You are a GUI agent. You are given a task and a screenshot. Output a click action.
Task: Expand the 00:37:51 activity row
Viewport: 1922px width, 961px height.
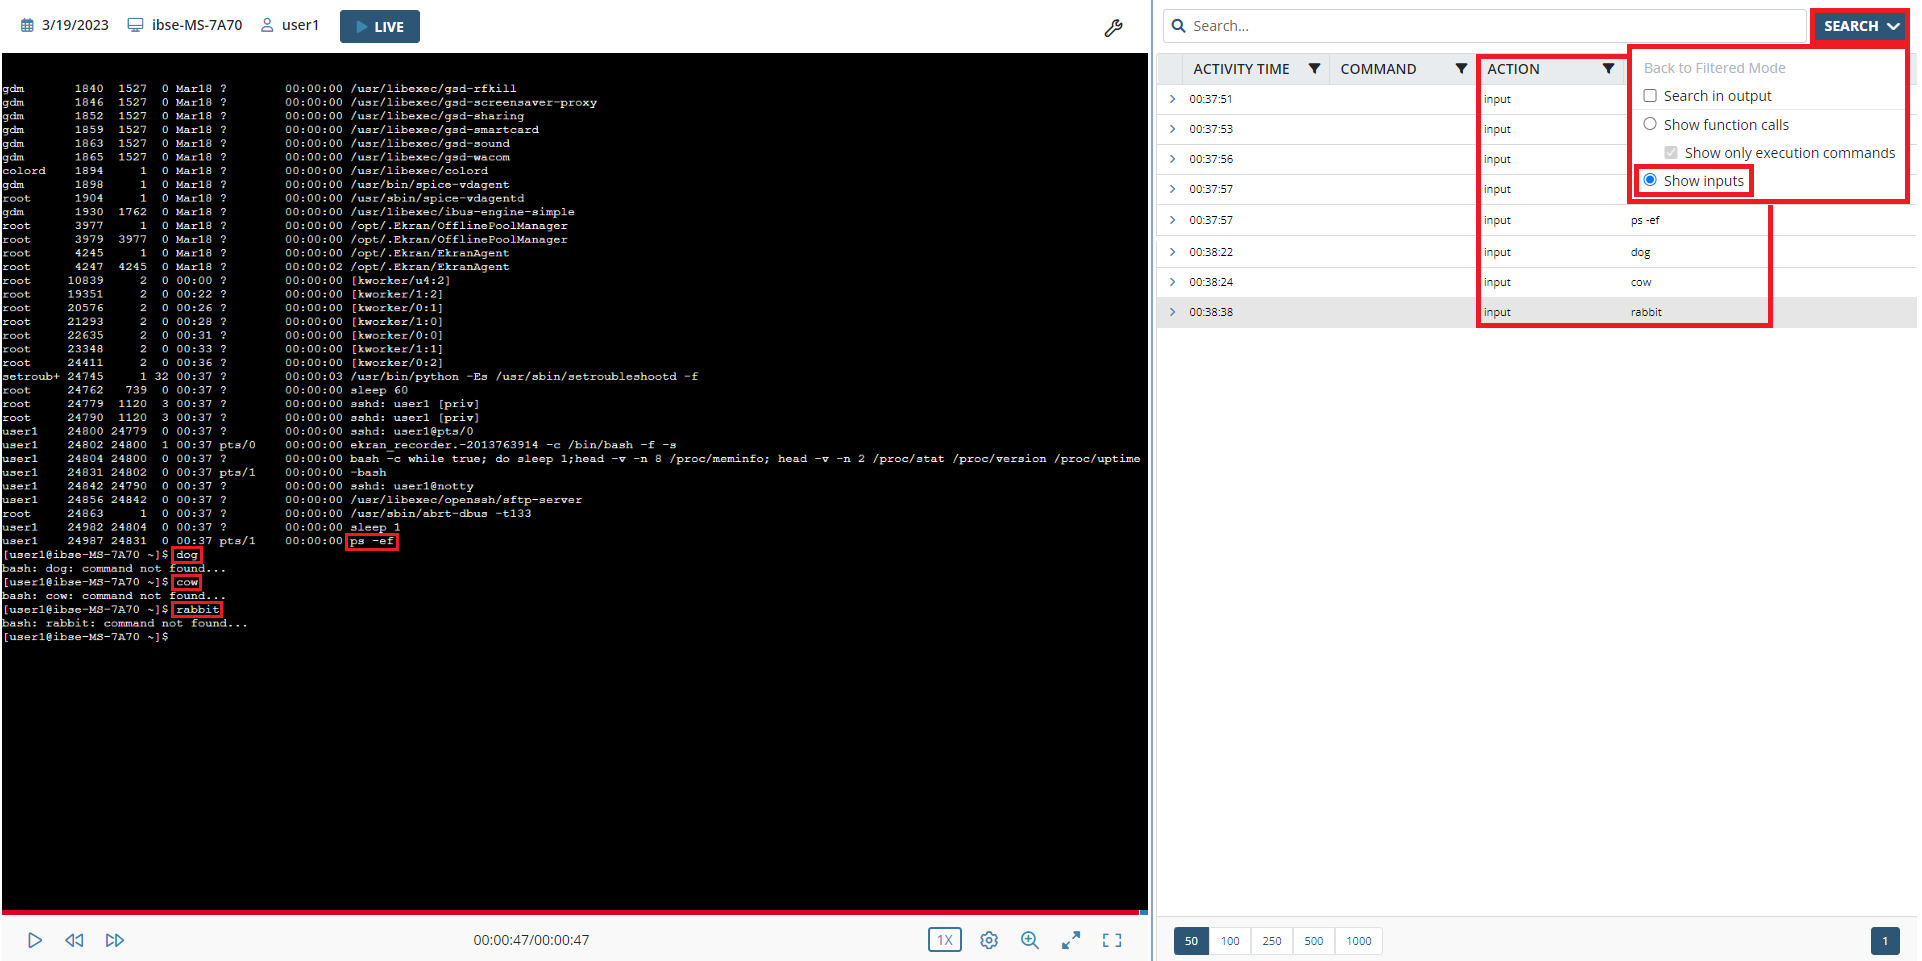click(1173, 99)
